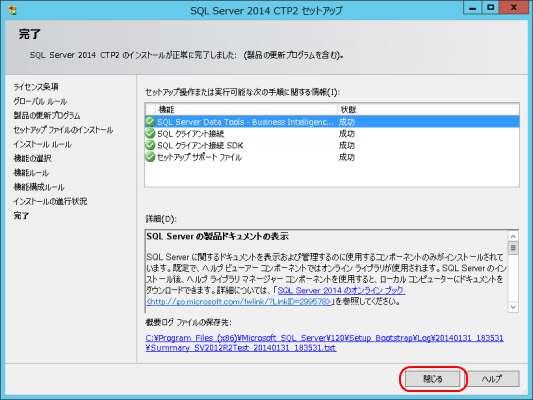The height and width of the screenshot is (400, 533).
Task: Maximize the setup window
Action: [x=491, y=8]
